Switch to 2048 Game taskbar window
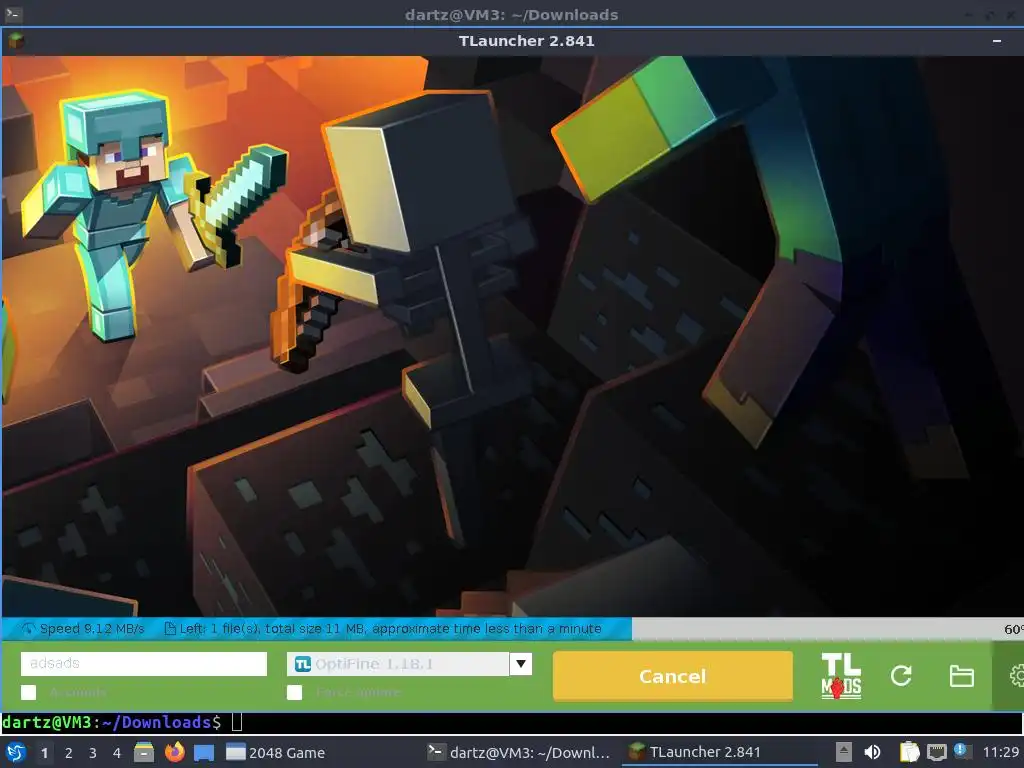1024x768 pixels. [x=276, y=752]
